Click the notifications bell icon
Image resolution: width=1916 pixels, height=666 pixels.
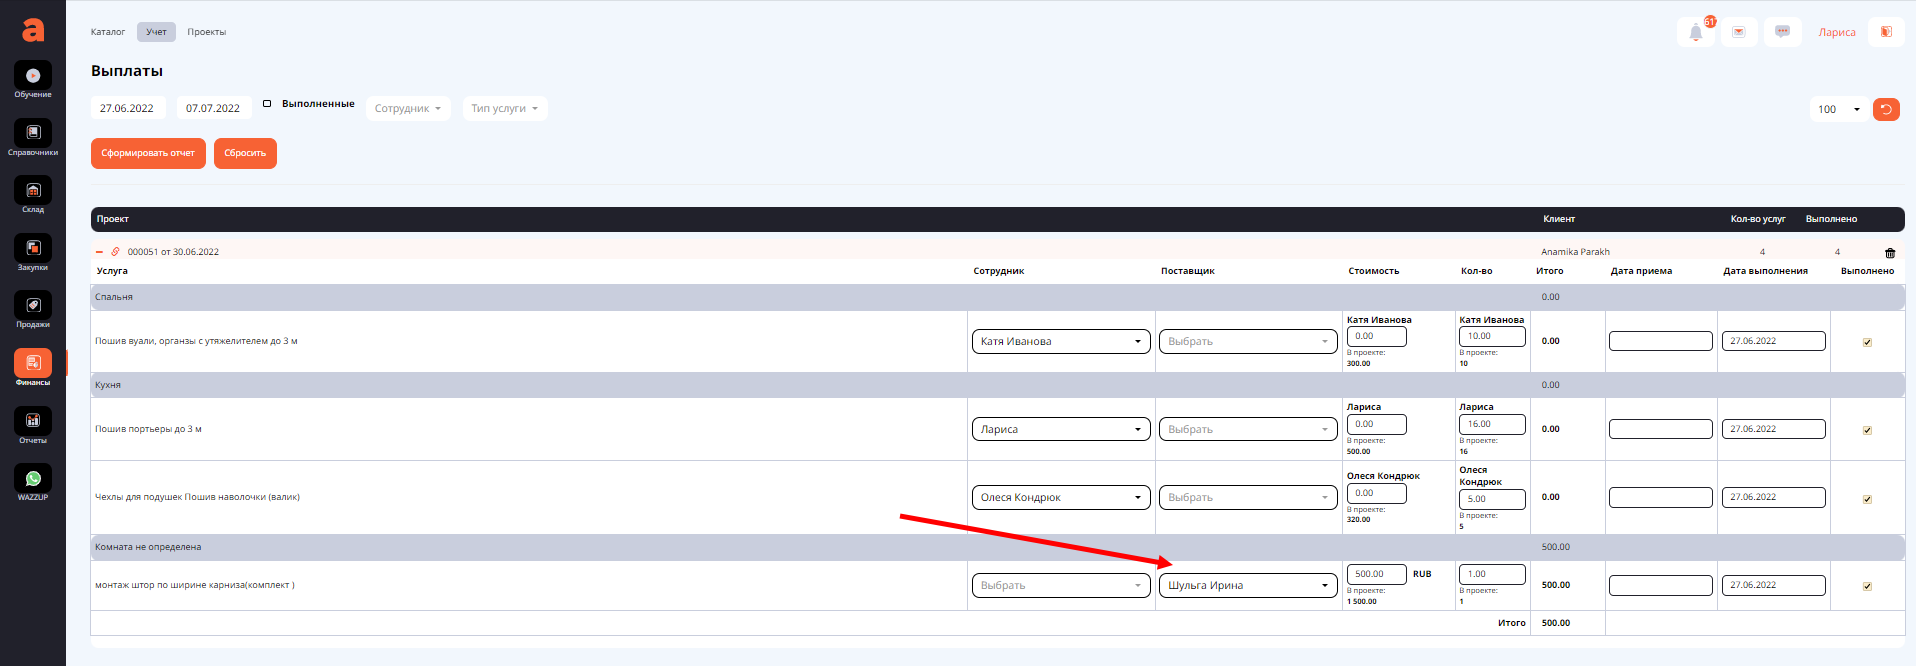[1696, 32]
